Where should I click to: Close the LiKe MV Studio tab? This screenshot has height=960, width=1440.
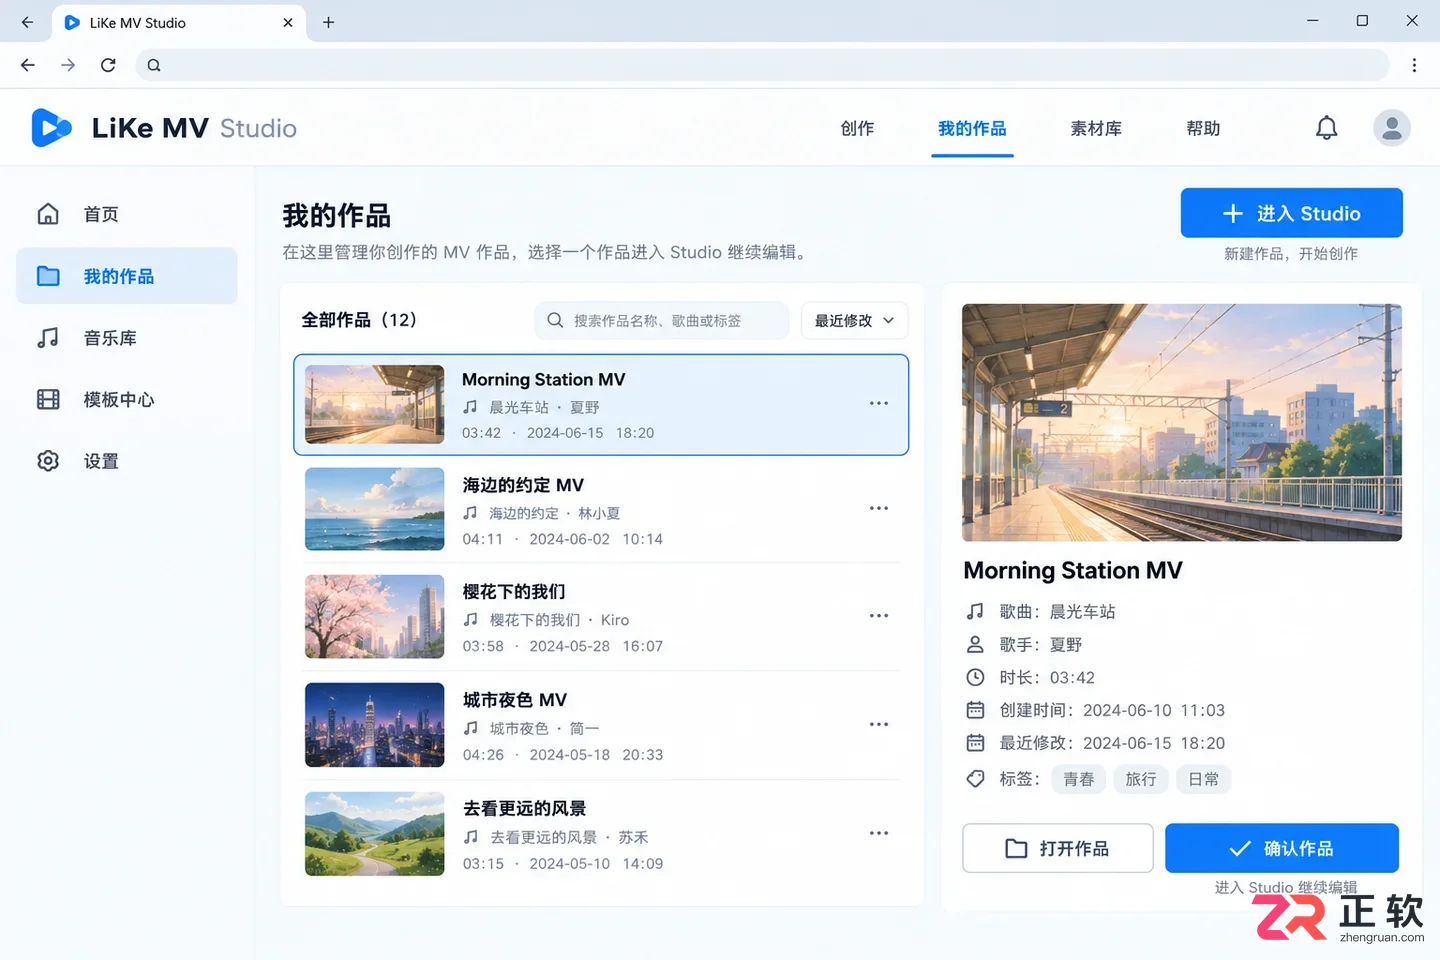288,22
